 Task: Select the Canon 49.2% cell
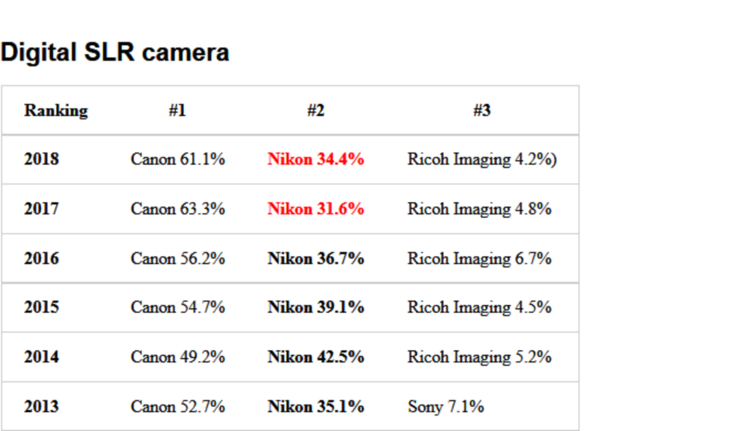click(178, 357)
